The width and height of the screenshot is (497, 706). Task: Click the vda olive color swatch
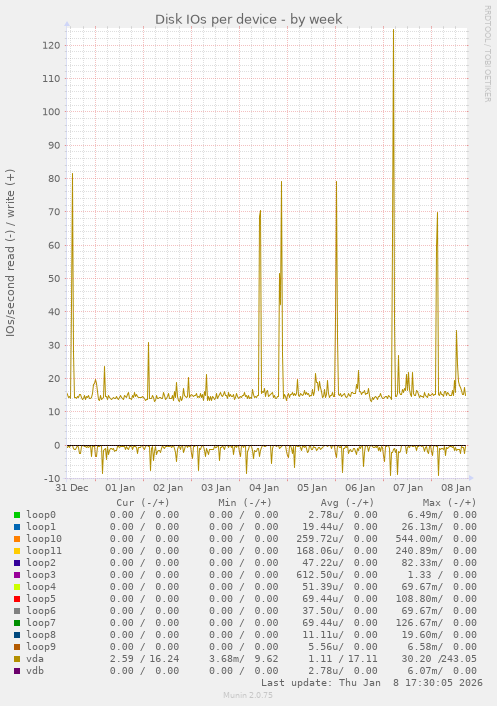tap(17, 659)
